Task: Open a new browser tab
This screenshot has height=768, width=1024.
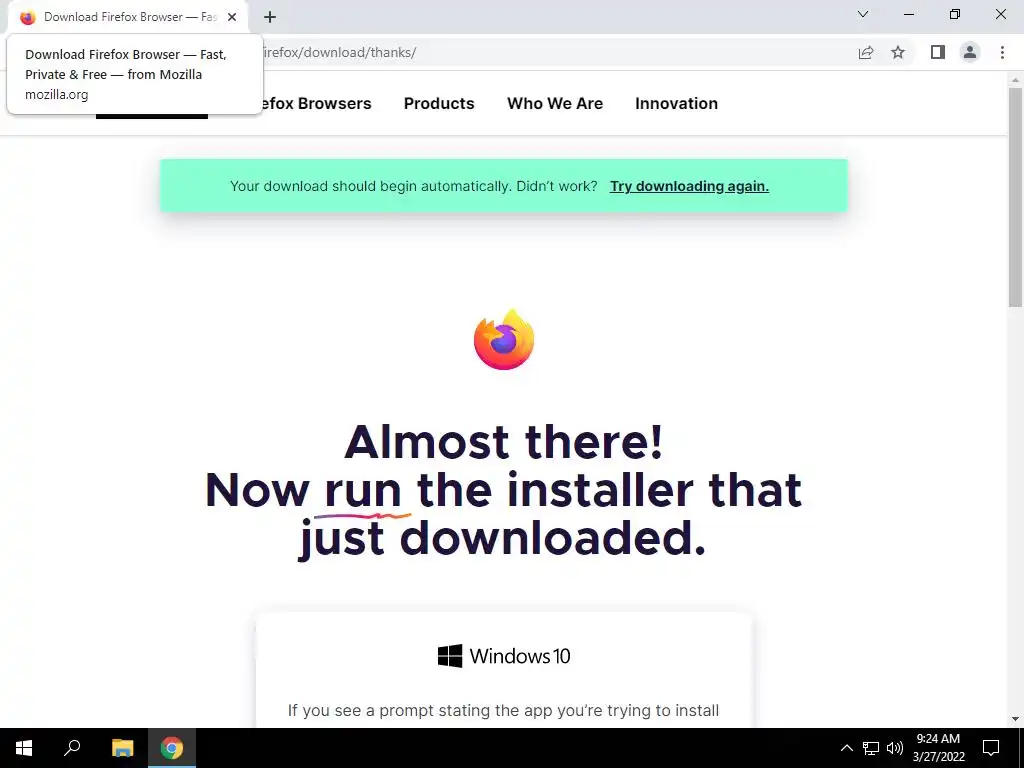Action: (x=270, y=17)
